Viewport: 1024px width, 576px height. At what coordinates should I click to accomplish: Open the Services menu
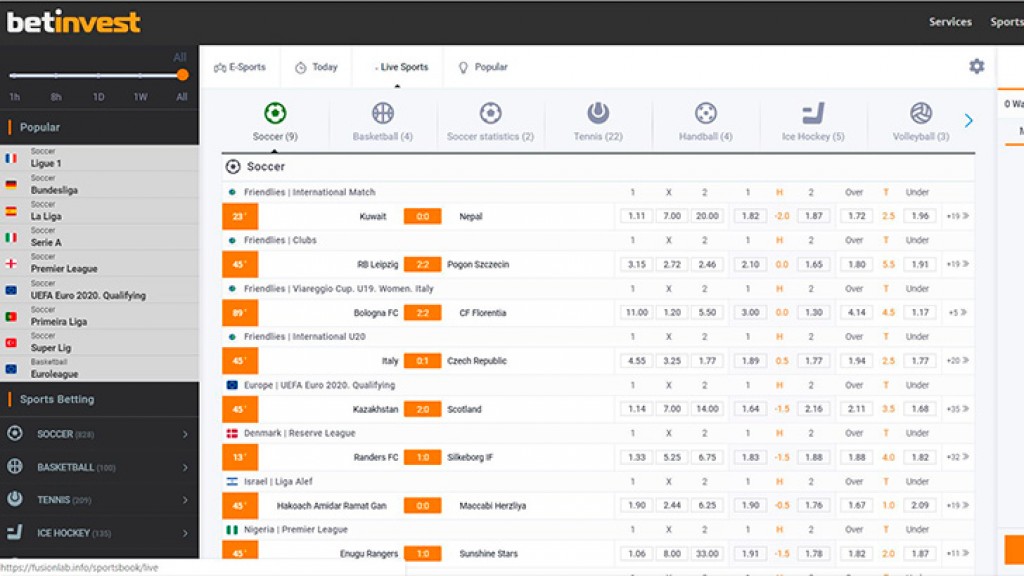(950, 21)
